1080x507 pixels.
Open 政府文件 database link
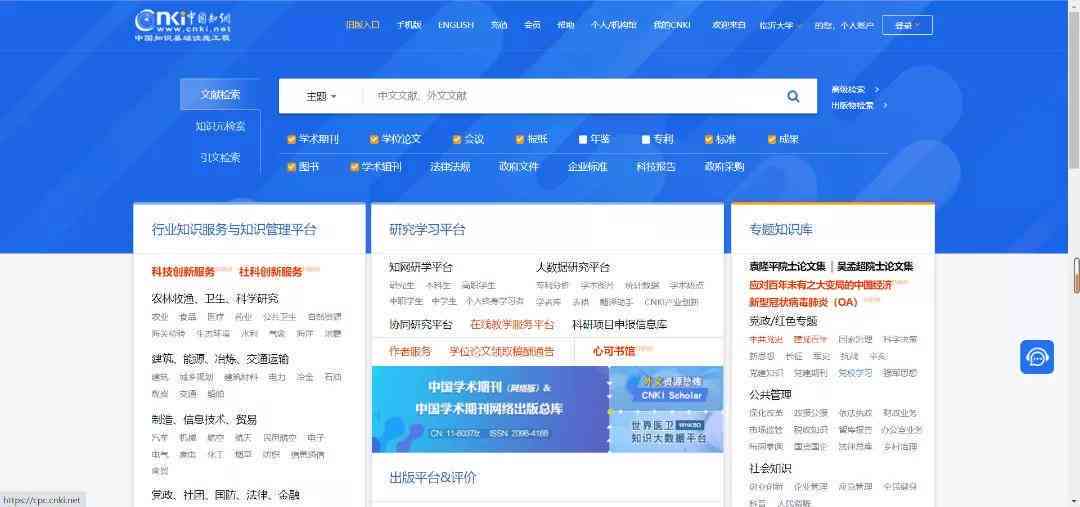519,167
